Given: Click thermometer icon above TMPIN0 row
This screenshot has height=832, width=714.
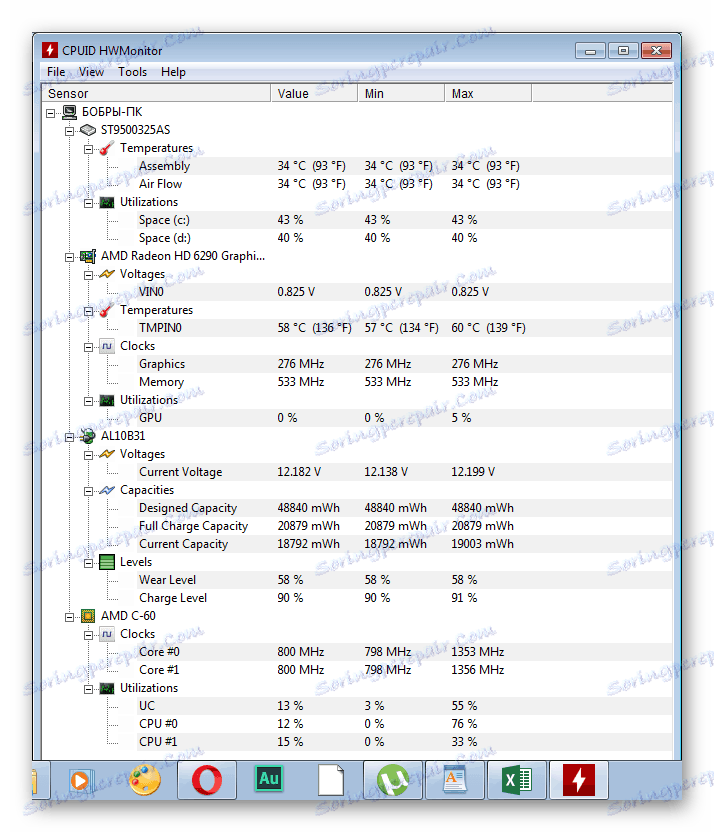Looking at the screenshot, I should pyautogui.click(x=107, y=310).
